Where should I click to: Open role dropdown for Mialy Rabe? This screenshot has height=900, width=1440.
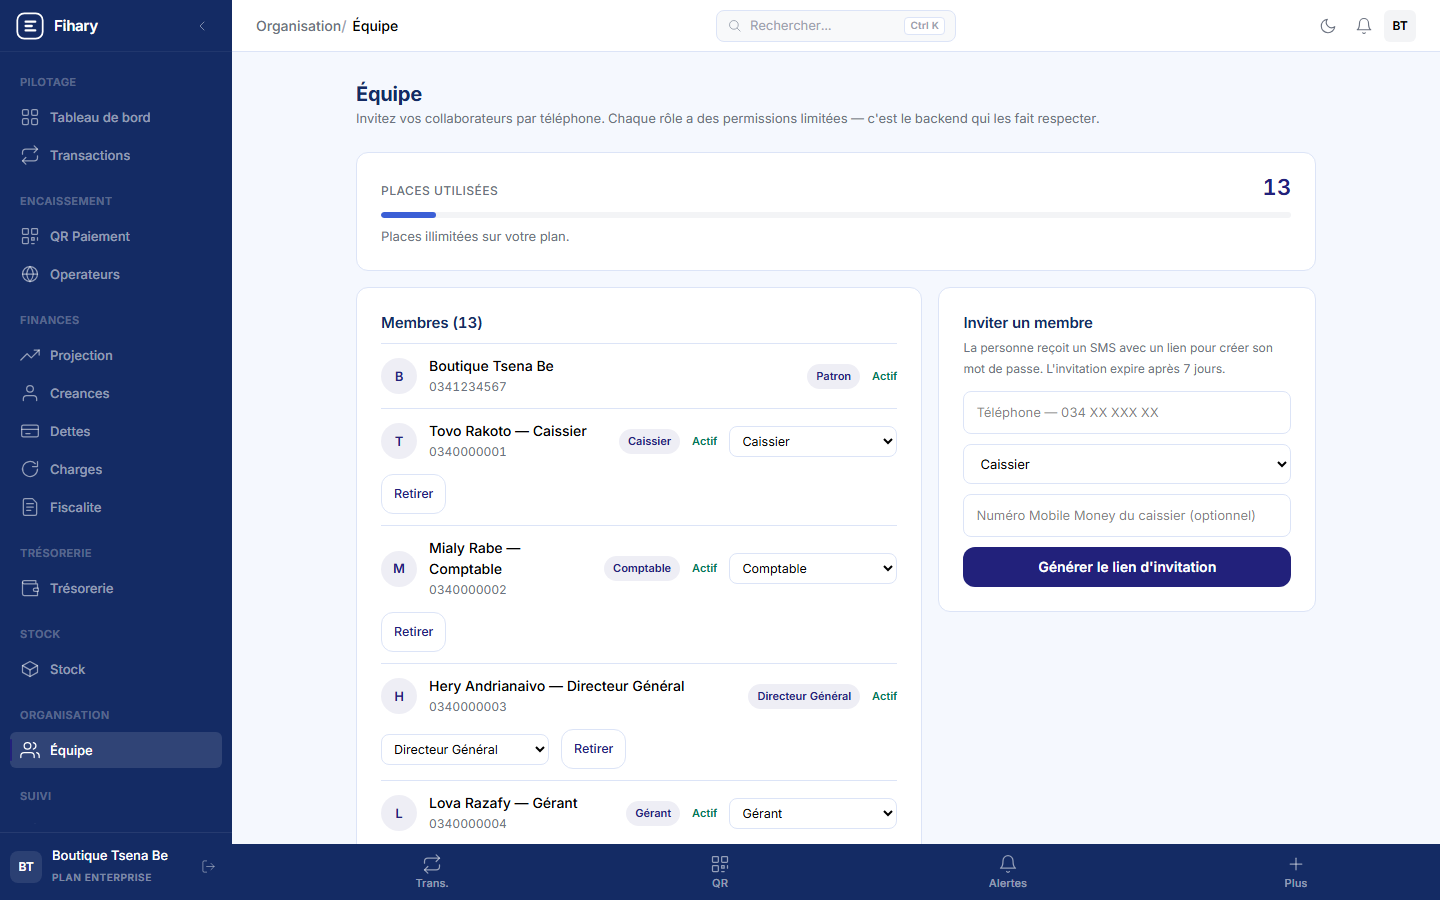click(x=813, y=568)
